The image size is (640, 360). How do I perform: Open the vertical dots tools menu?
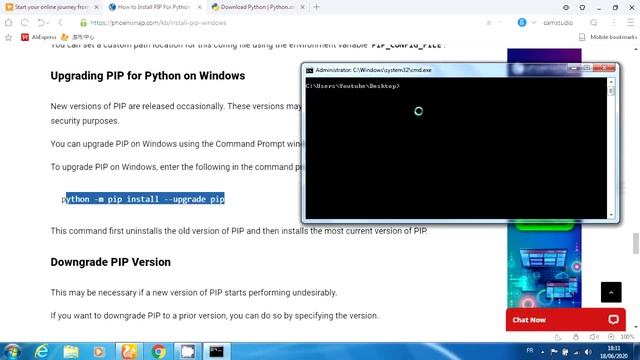(613, 23)
